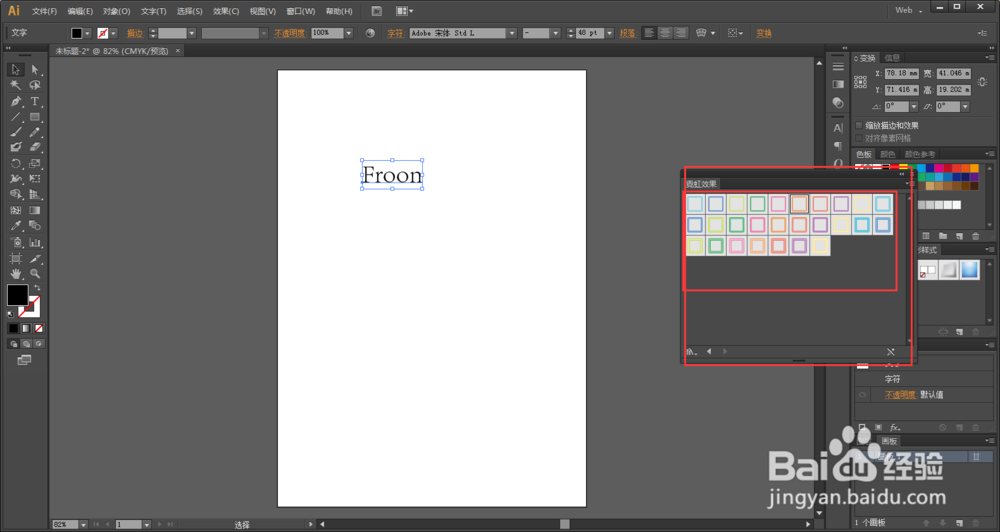The image size is (1000, 532).
Task: Click the 变换 link in control bar
Action: 764,33
